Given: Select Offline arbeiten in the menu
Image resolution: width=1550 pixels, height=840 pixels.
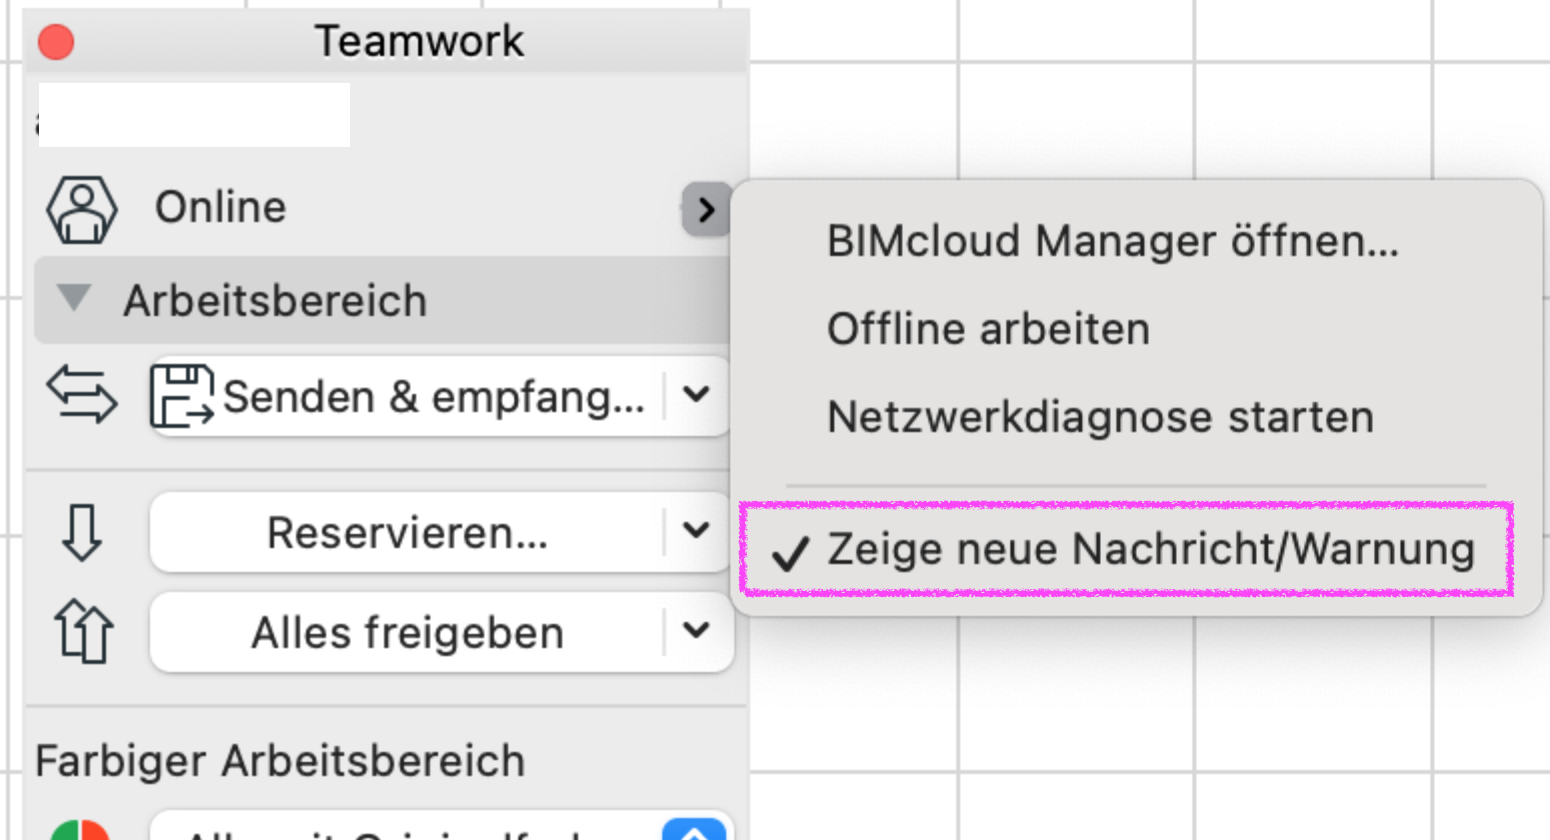Looking at the screenshot, I should tap(988, 329).
